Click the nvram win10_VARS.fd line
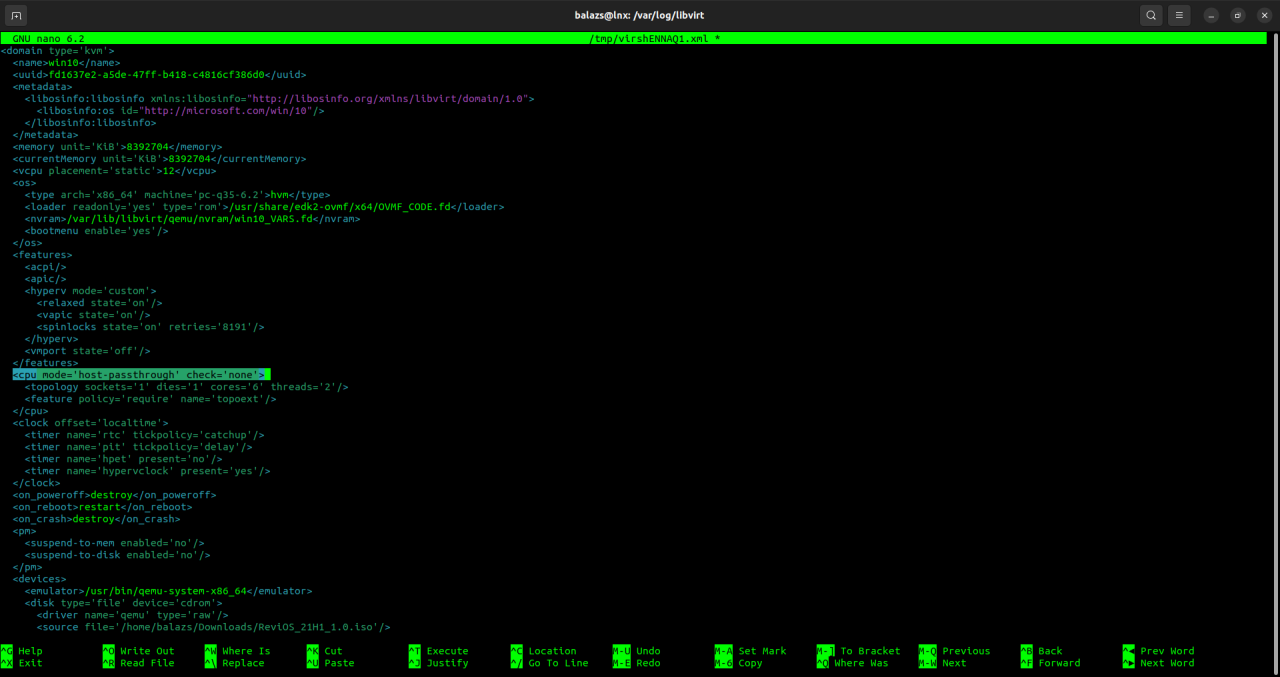 [192, 219]
